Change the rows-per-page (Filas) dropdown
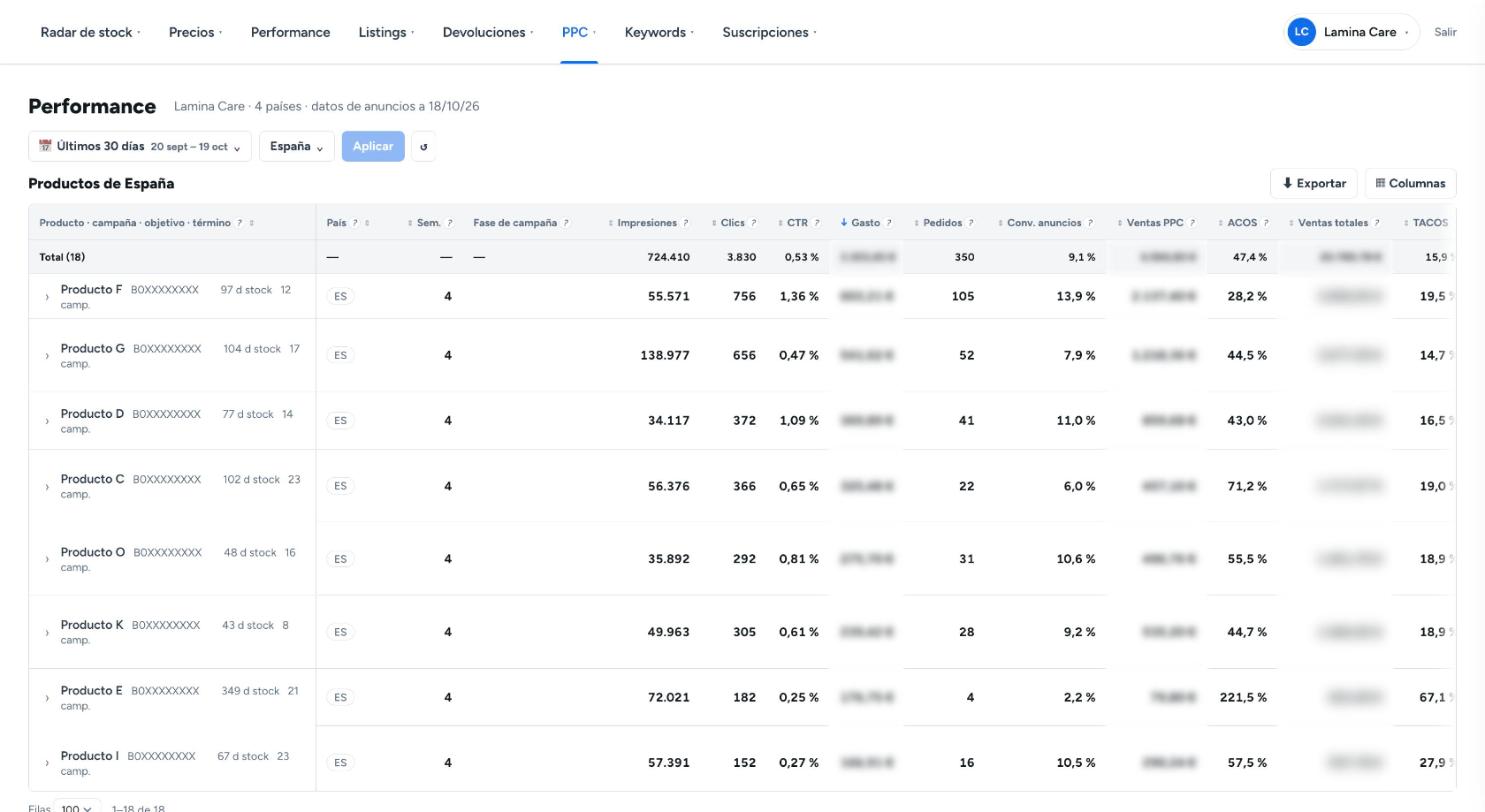1485x812 pixels. [77, 808]
